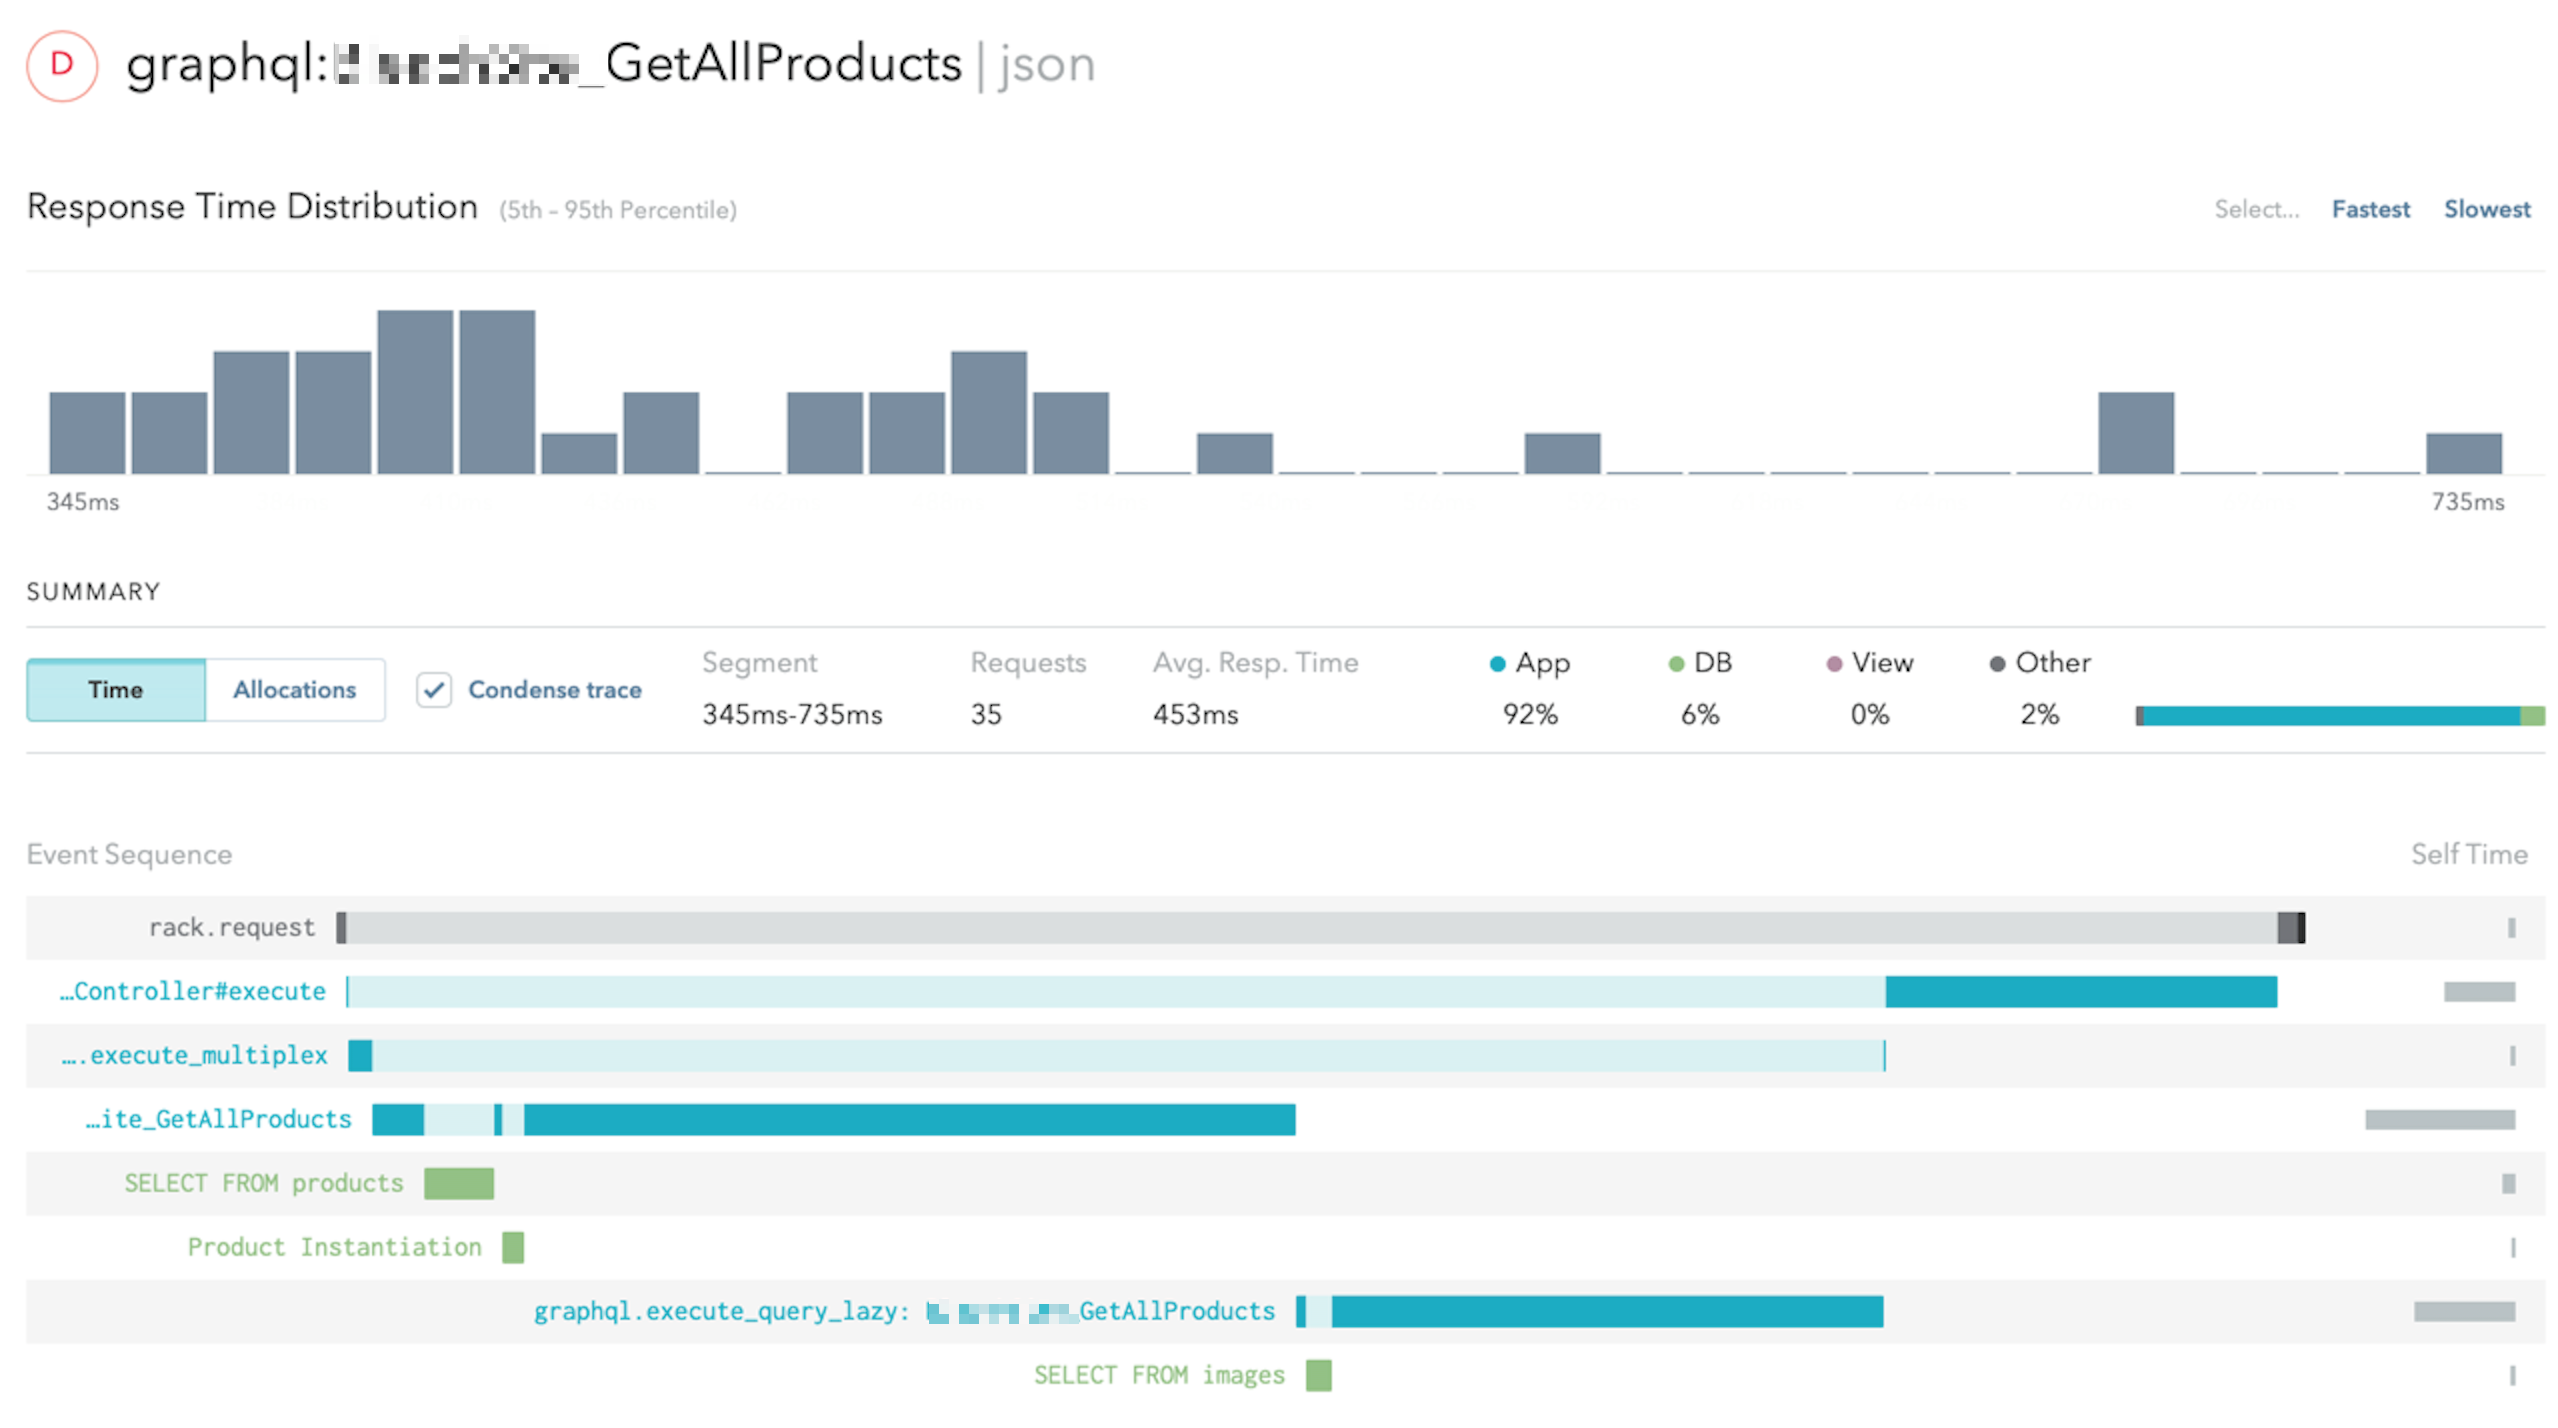Enable the Time view toggle
This screenshot has width=2558, height=1428.
[115, 689]
